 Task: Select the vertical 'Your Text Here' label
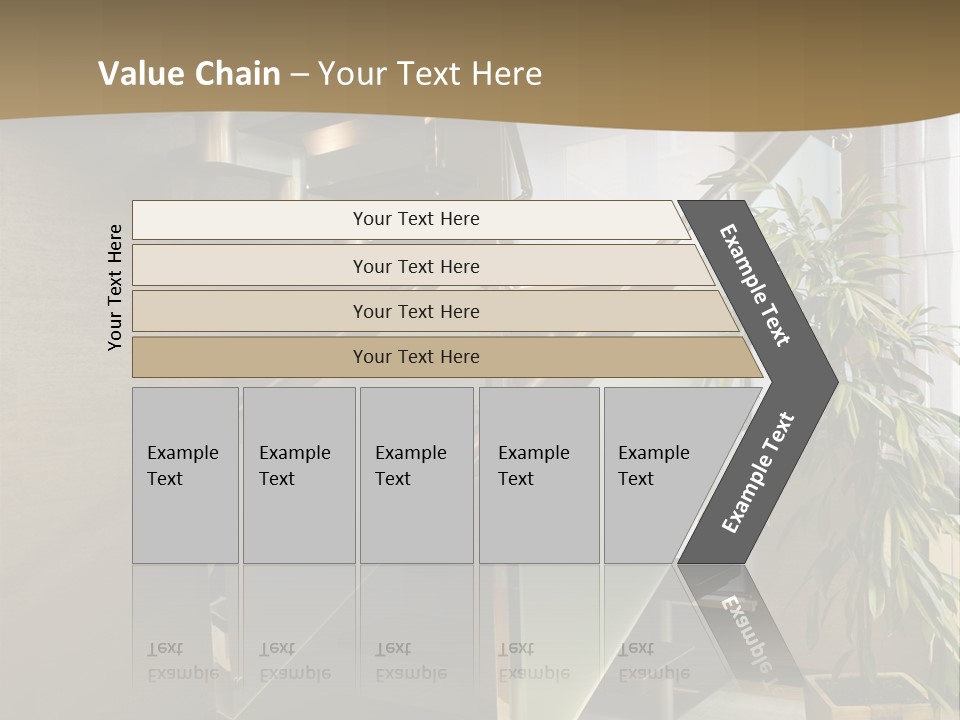115,287
